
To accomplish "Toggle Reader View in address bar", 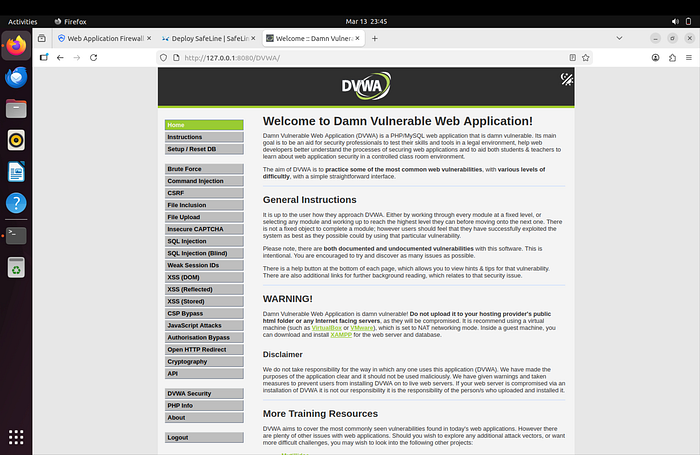I will pyautogui.click(x=572, y=58).
